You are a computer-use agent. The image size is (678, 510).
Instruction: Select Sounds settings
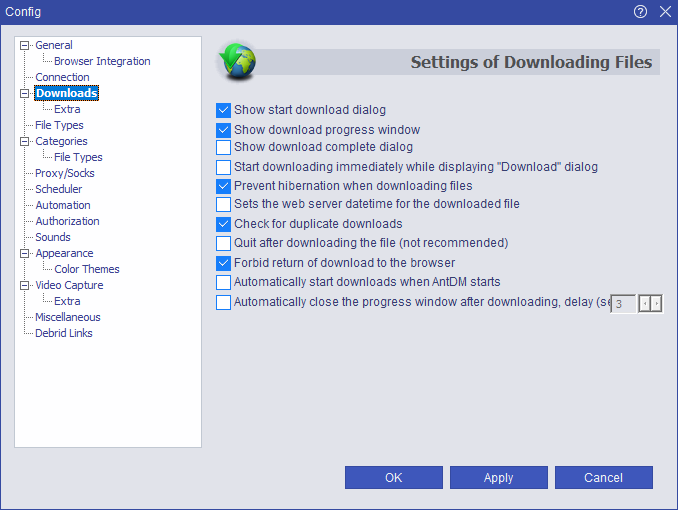click(53, 237)
